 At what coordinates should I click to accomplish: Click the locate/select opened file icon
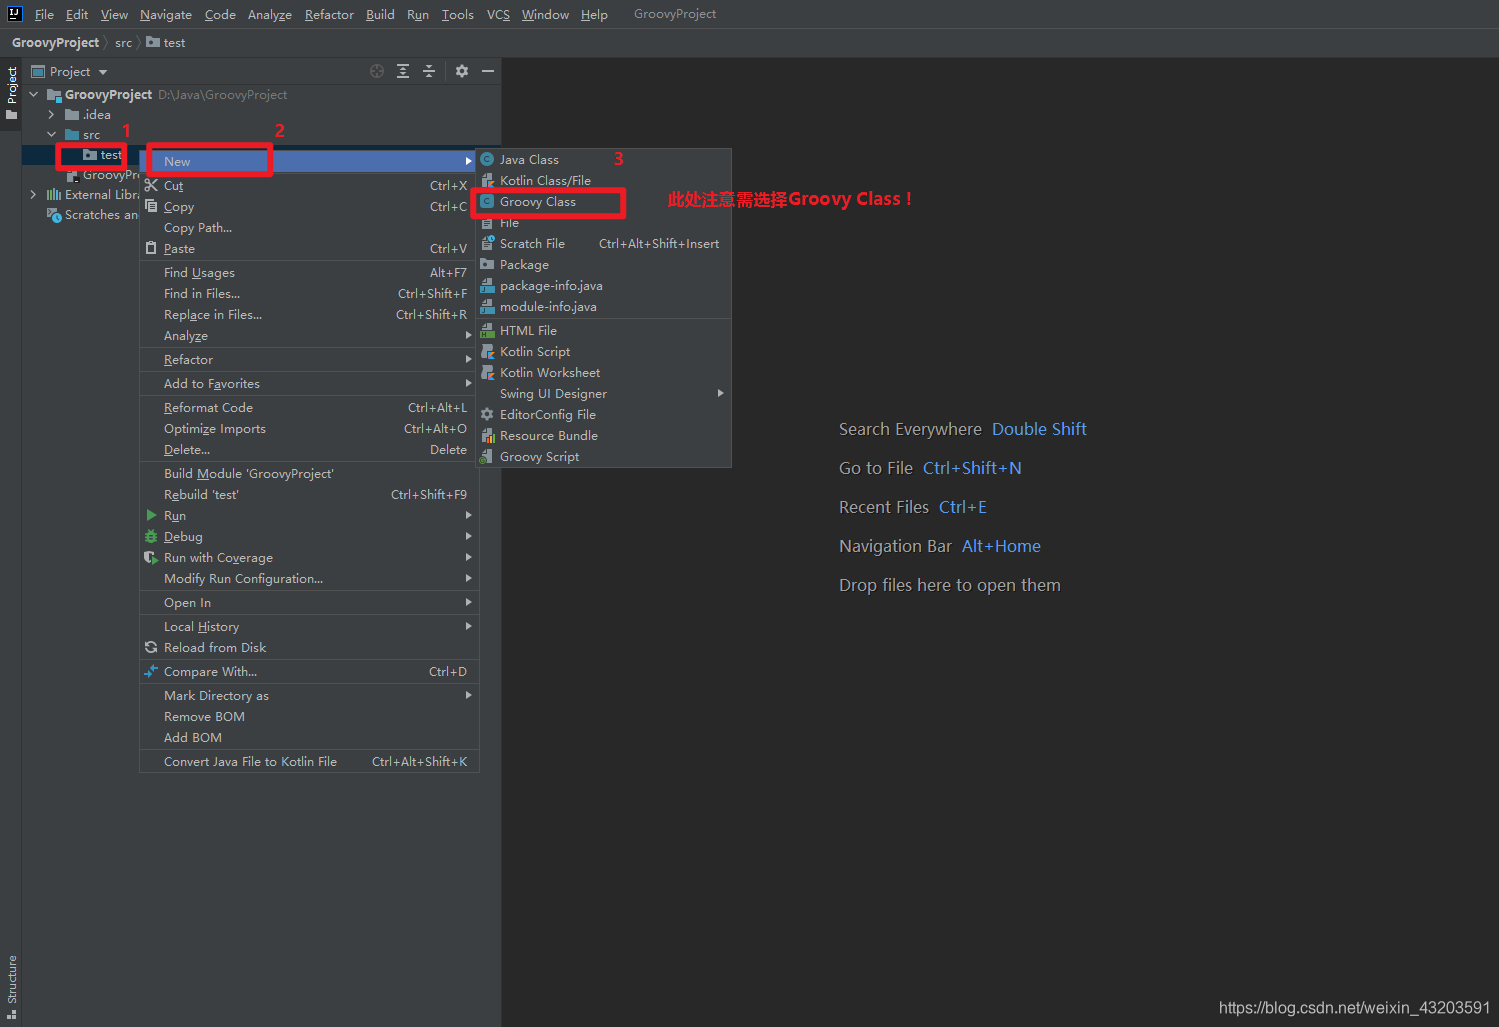[377, 71]
